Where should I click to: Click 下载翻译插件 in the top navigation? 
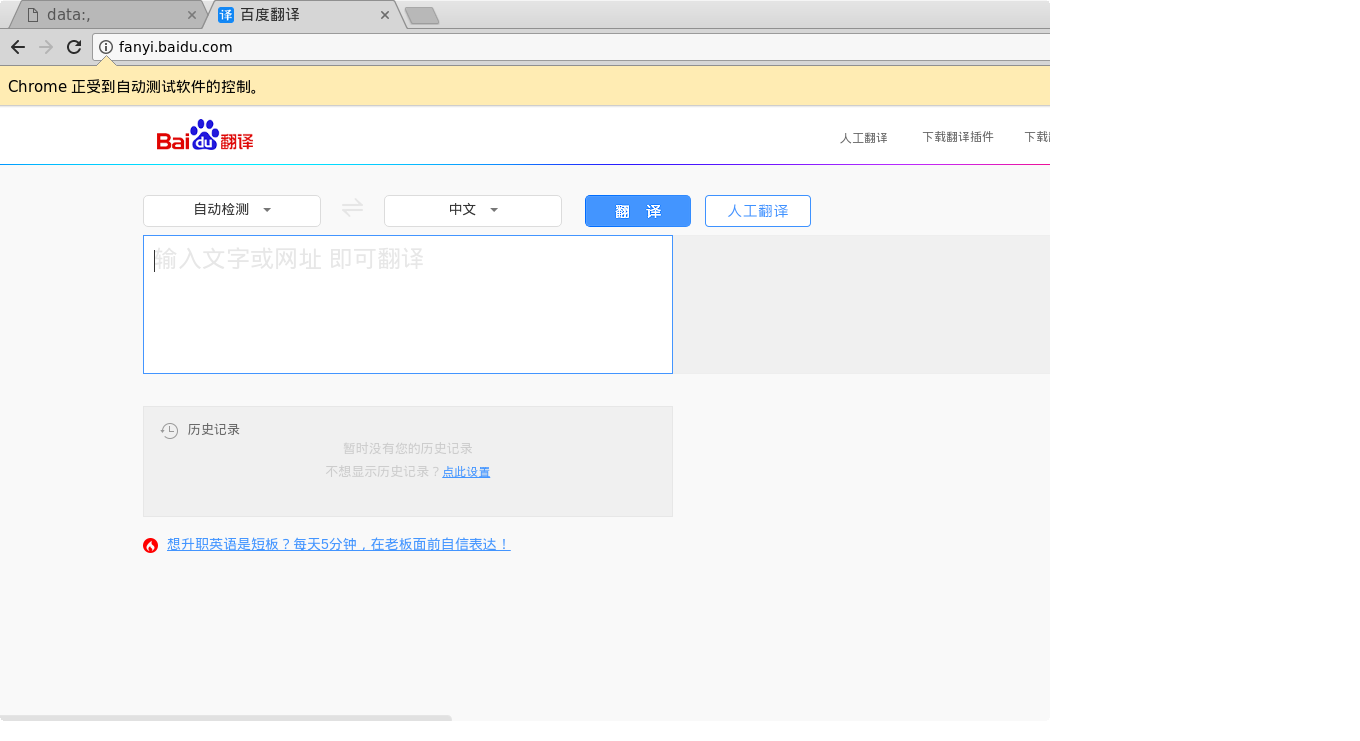pyautogui.click(x=958, y=137)
